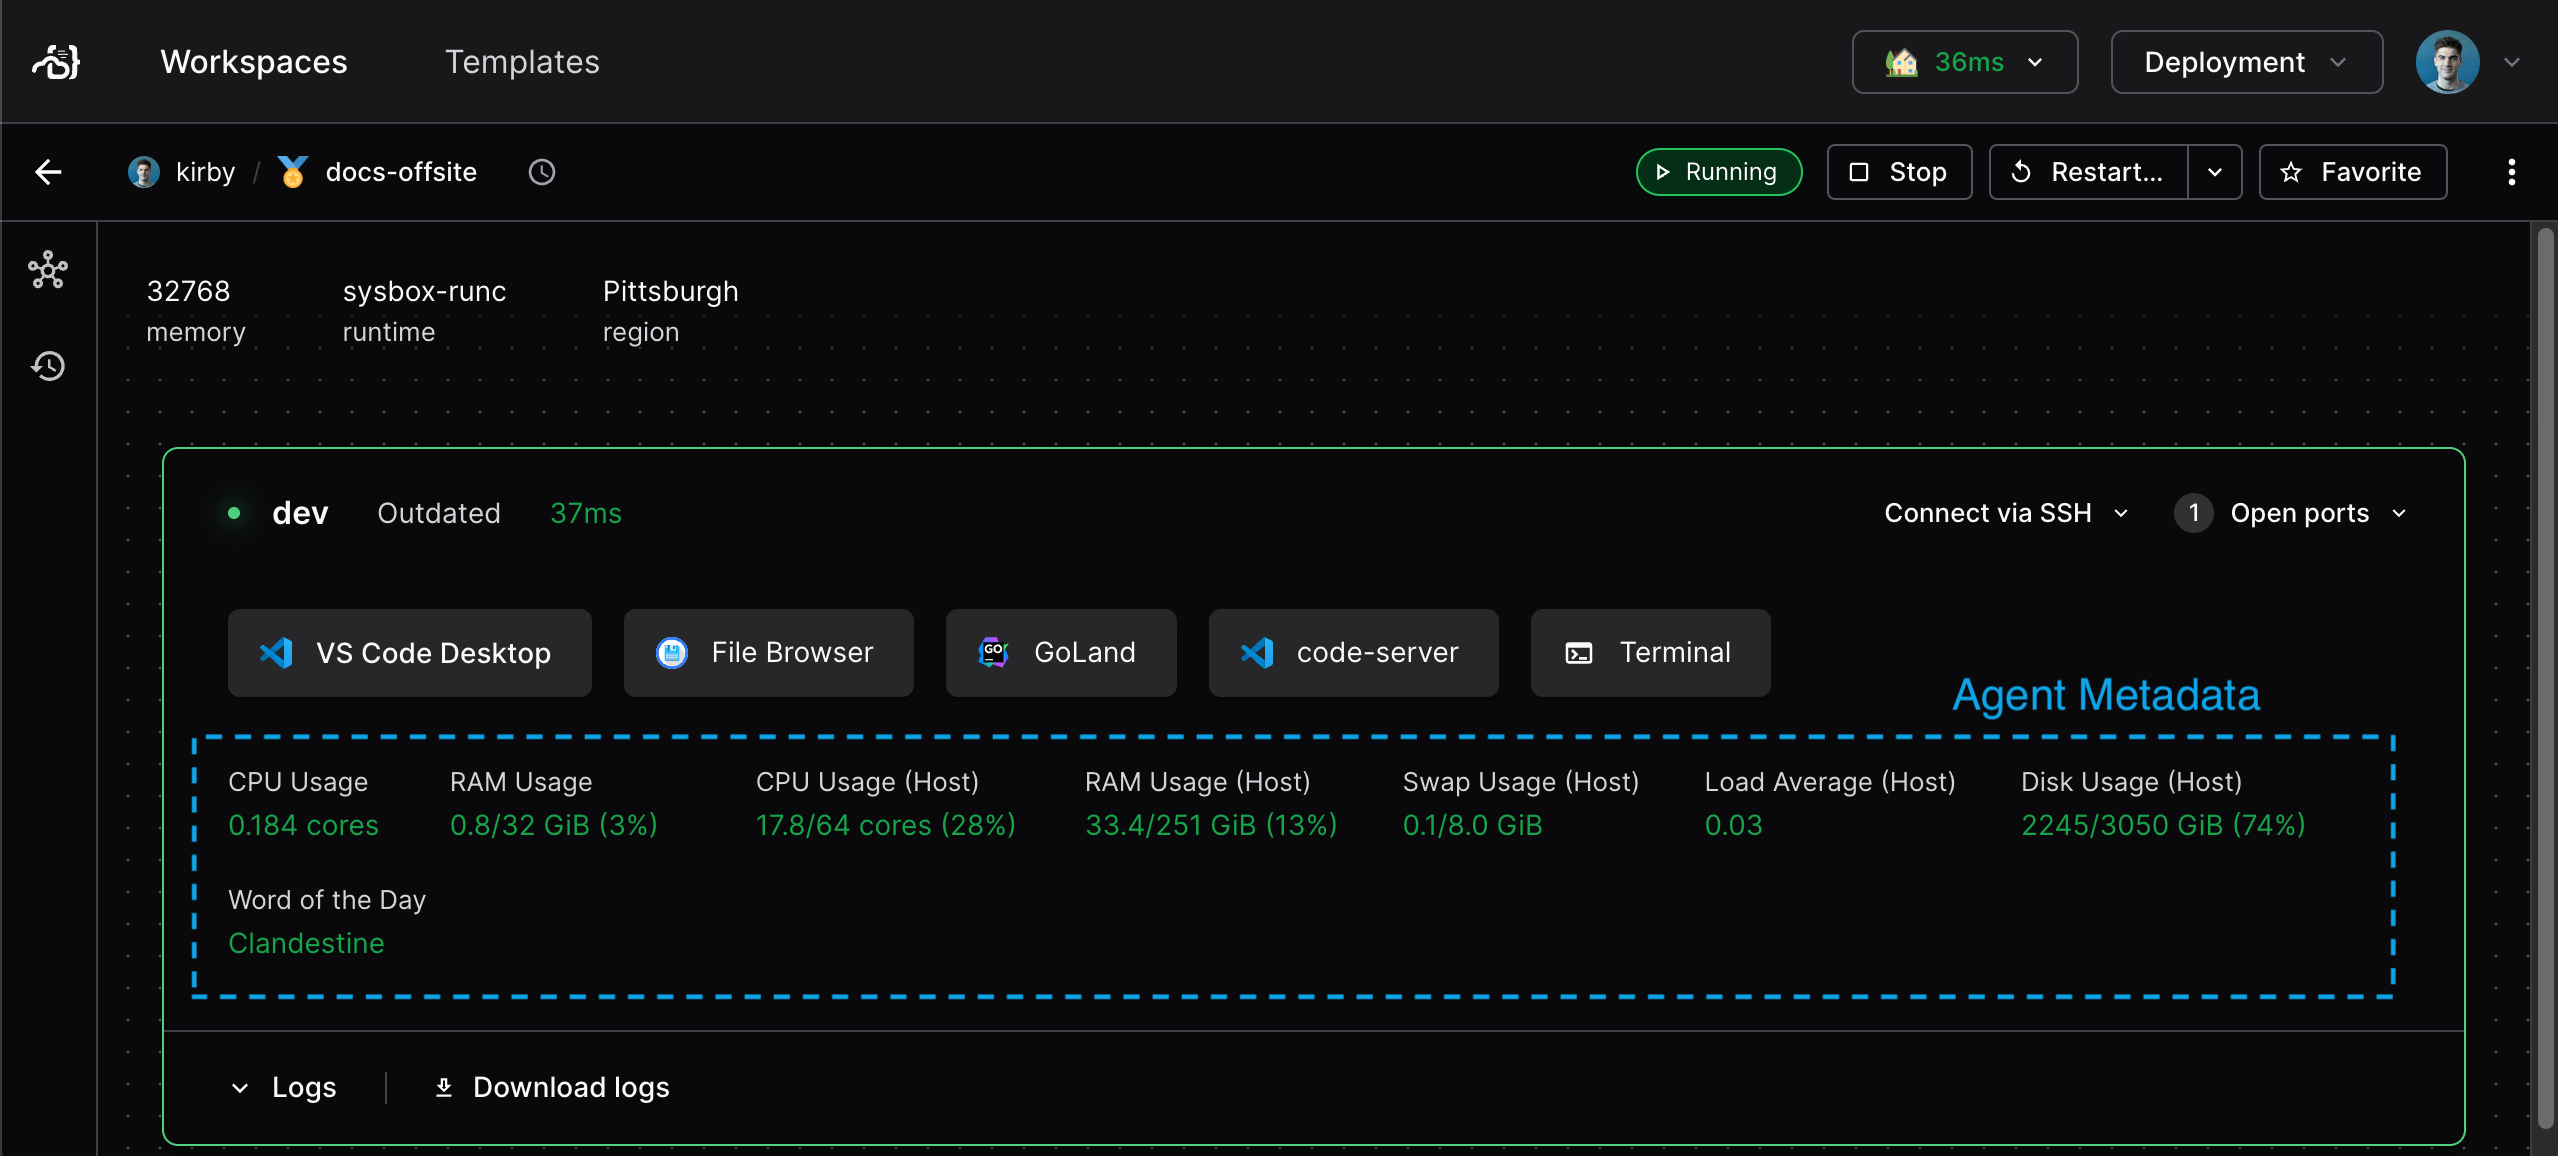The image size is (2558, 1156).
Task: Expand the Restart button dropdown arrow
Action: click(x=2215, y=171)
